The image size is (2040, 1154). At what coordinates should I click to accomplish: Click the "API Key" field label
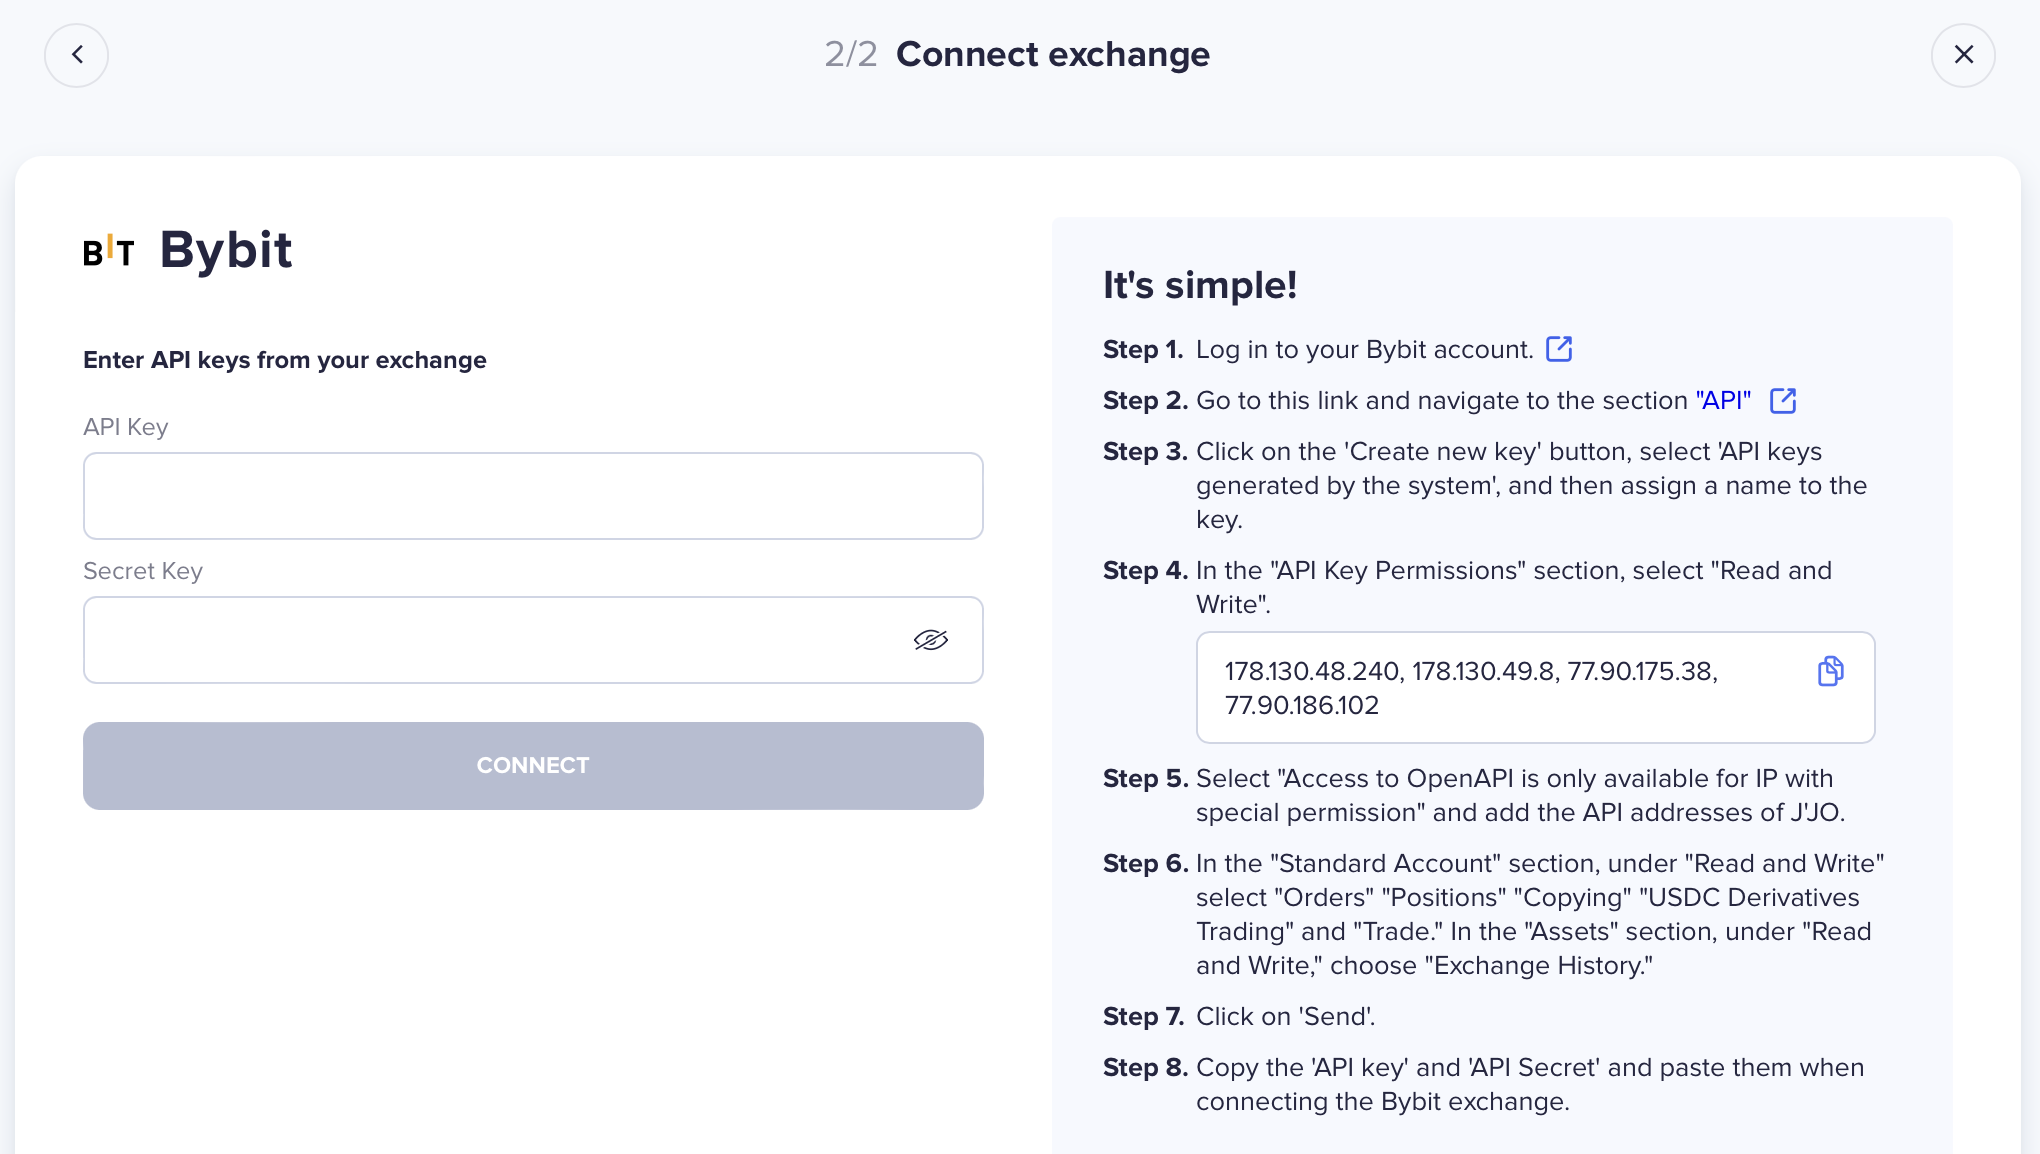pyautogui.click(x=126, y=427)
